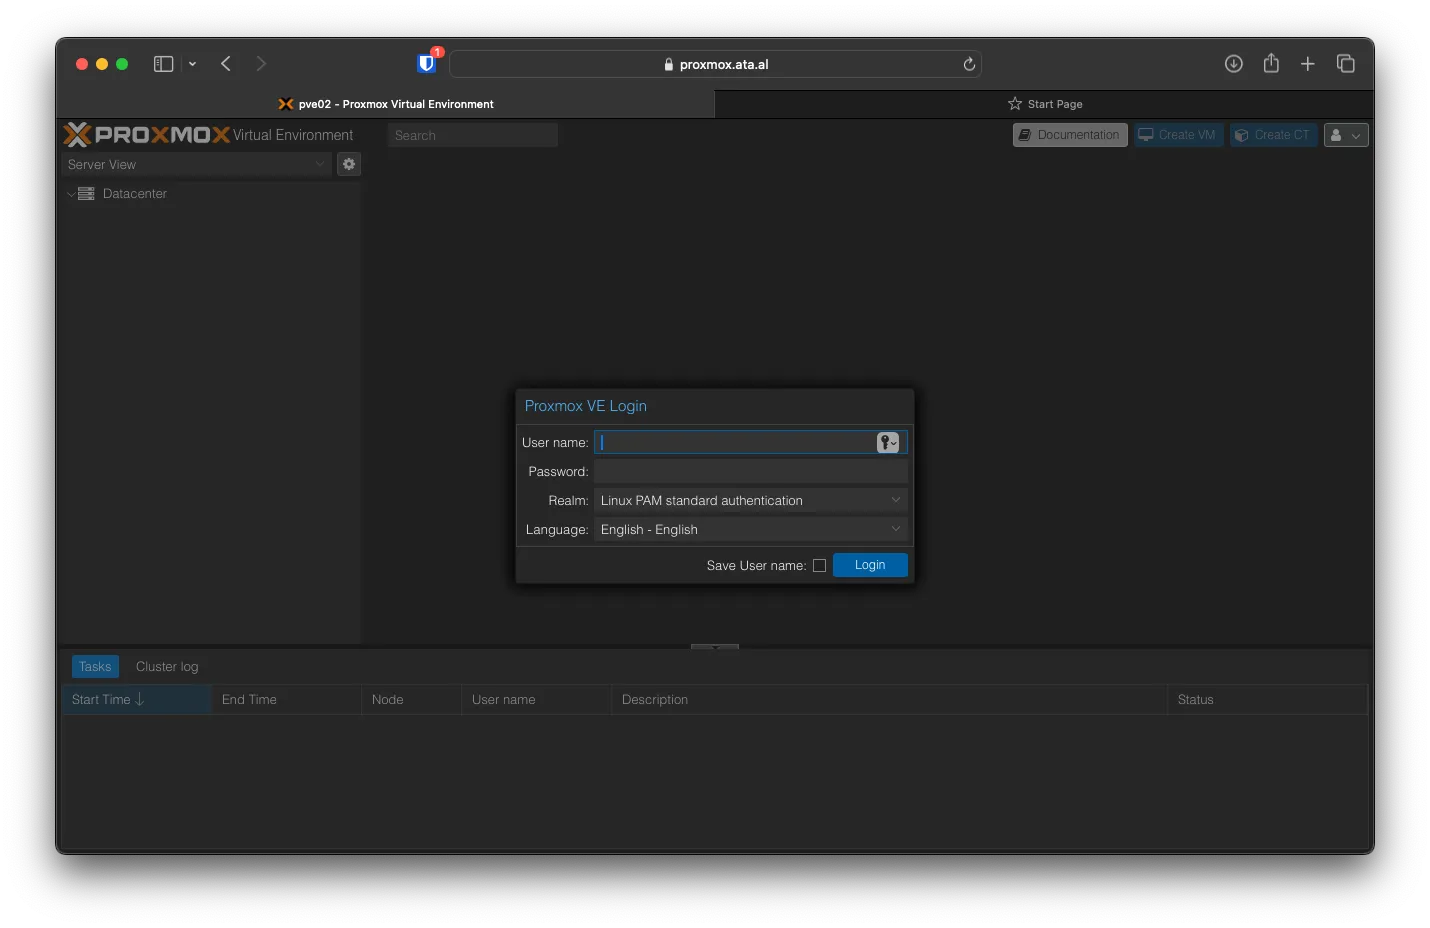This screenshot has width=1430, height=928.
Task: Open tab group dropdown arrow next to sidebar
Action: click(192, 64)
